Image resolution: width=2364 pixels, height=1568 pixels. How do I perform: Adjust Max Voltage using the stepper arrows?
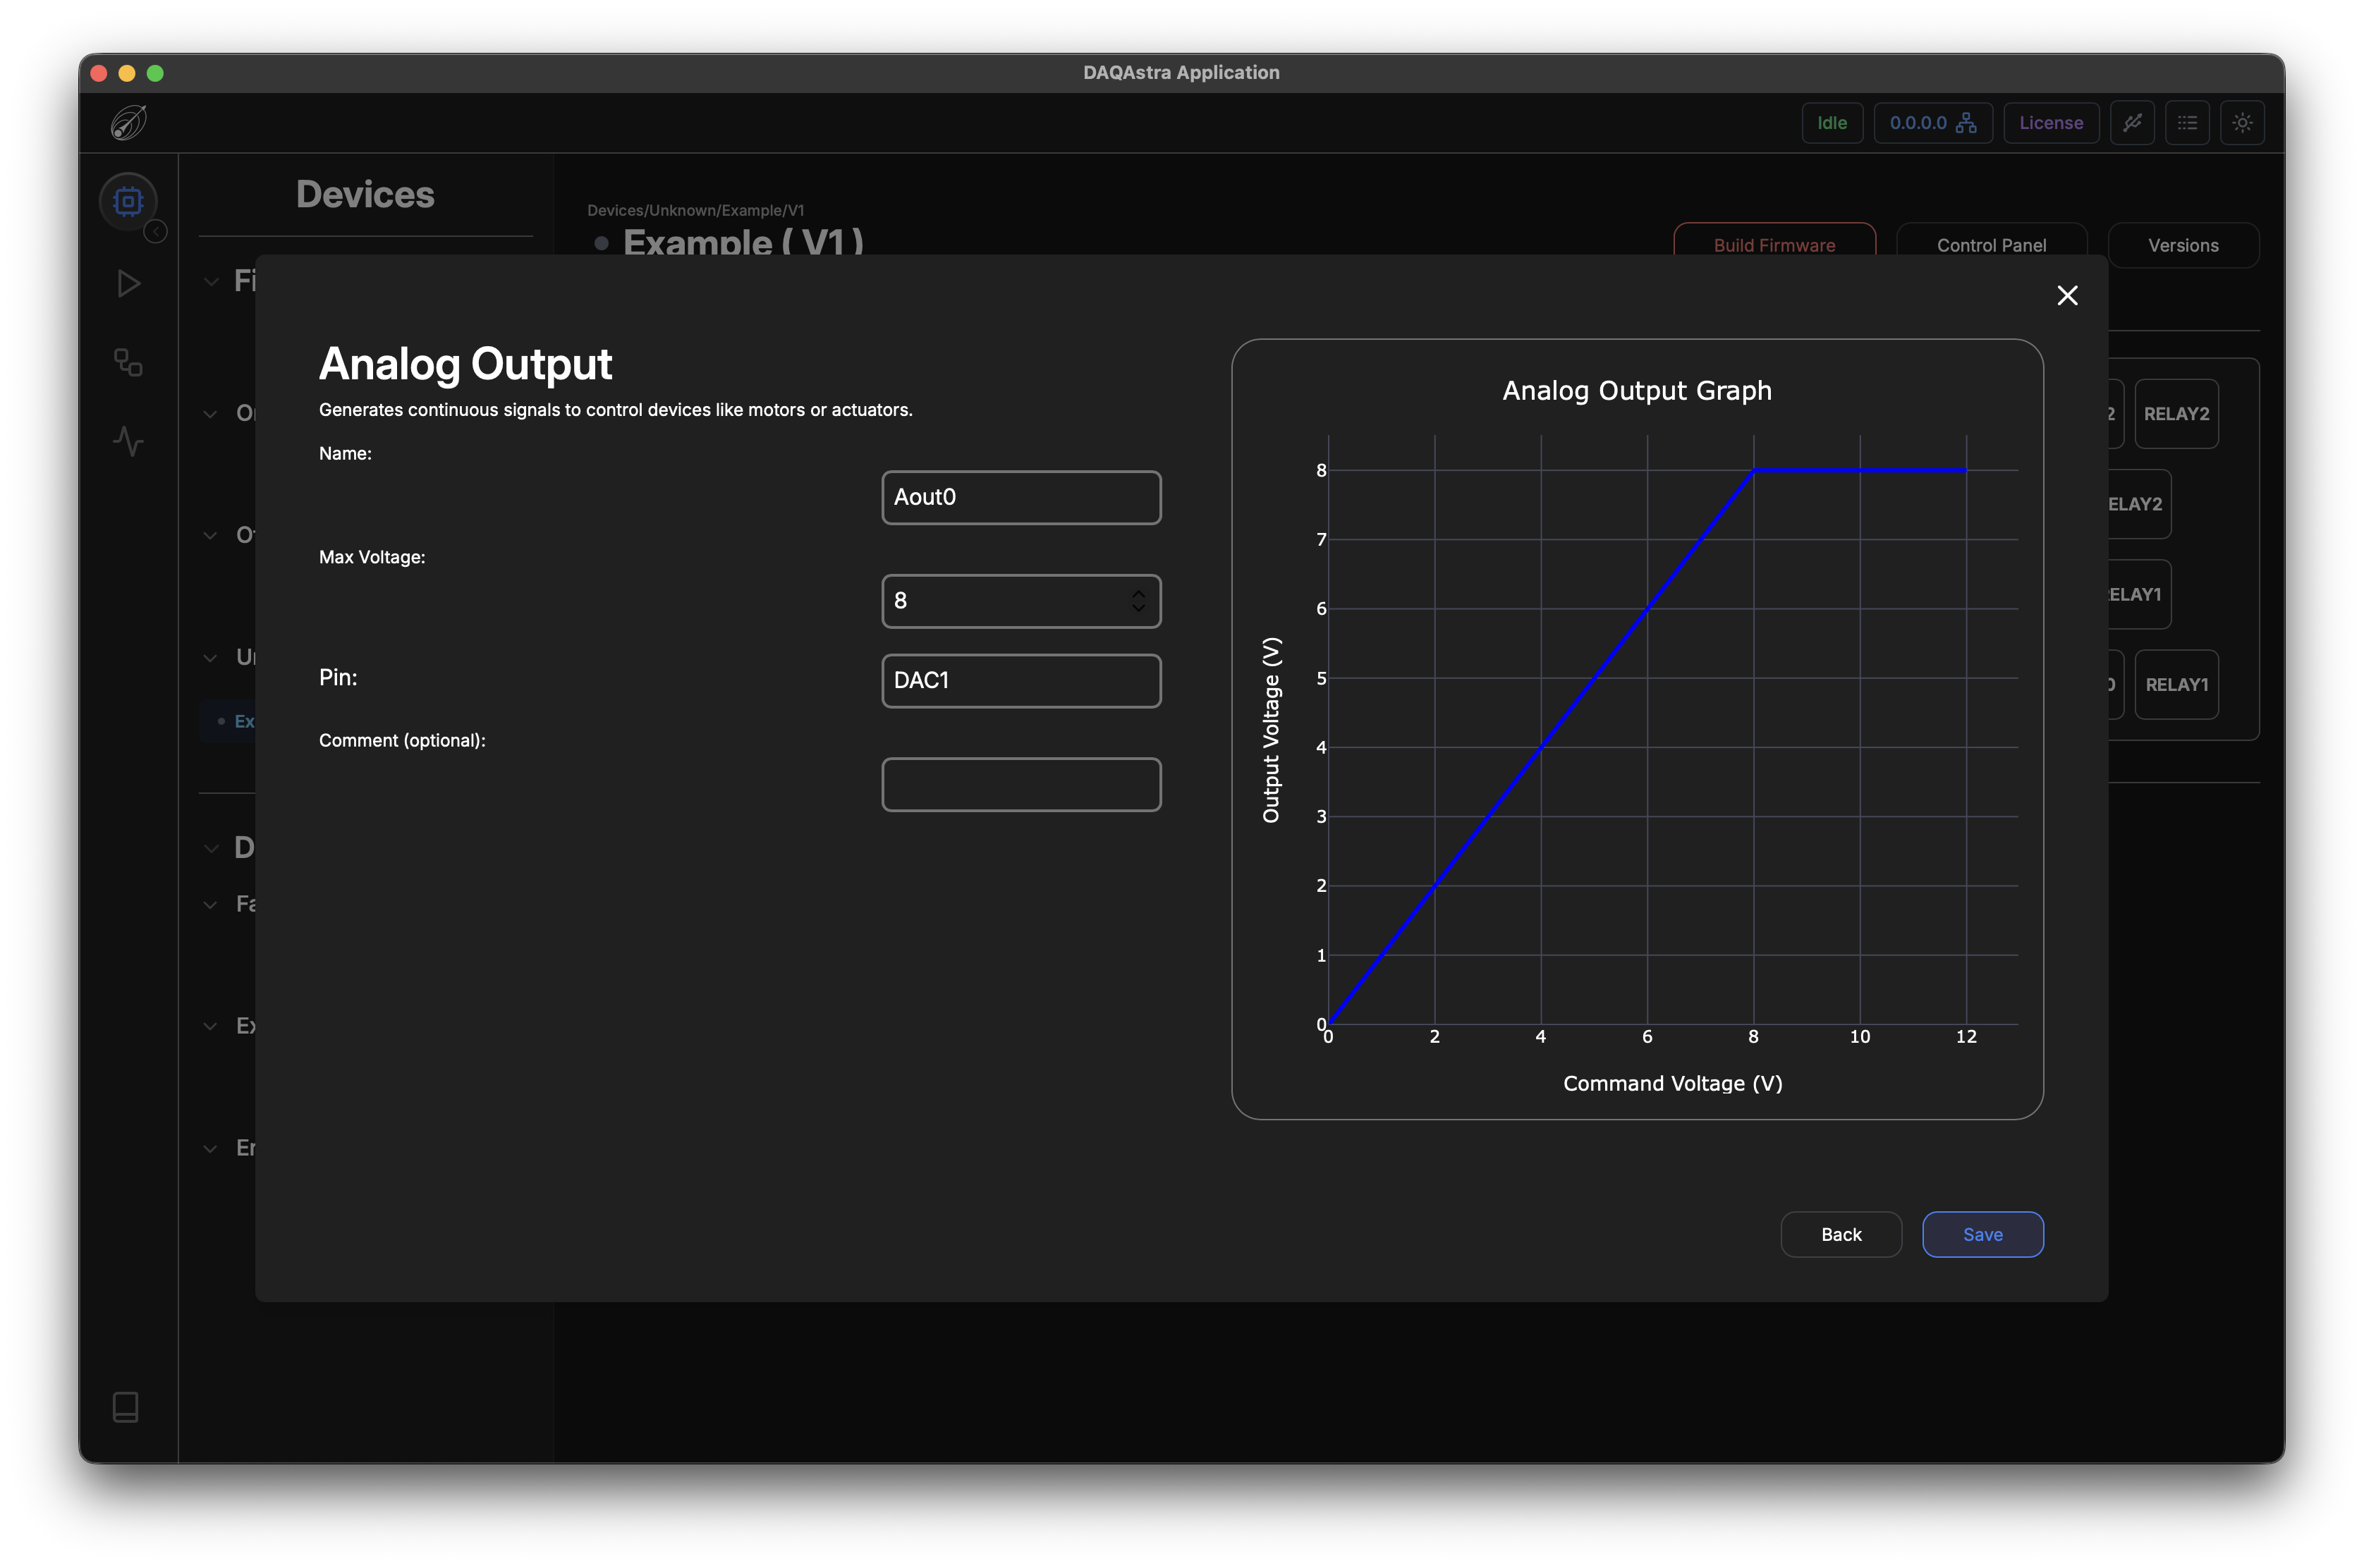[x=1138, y=601]
